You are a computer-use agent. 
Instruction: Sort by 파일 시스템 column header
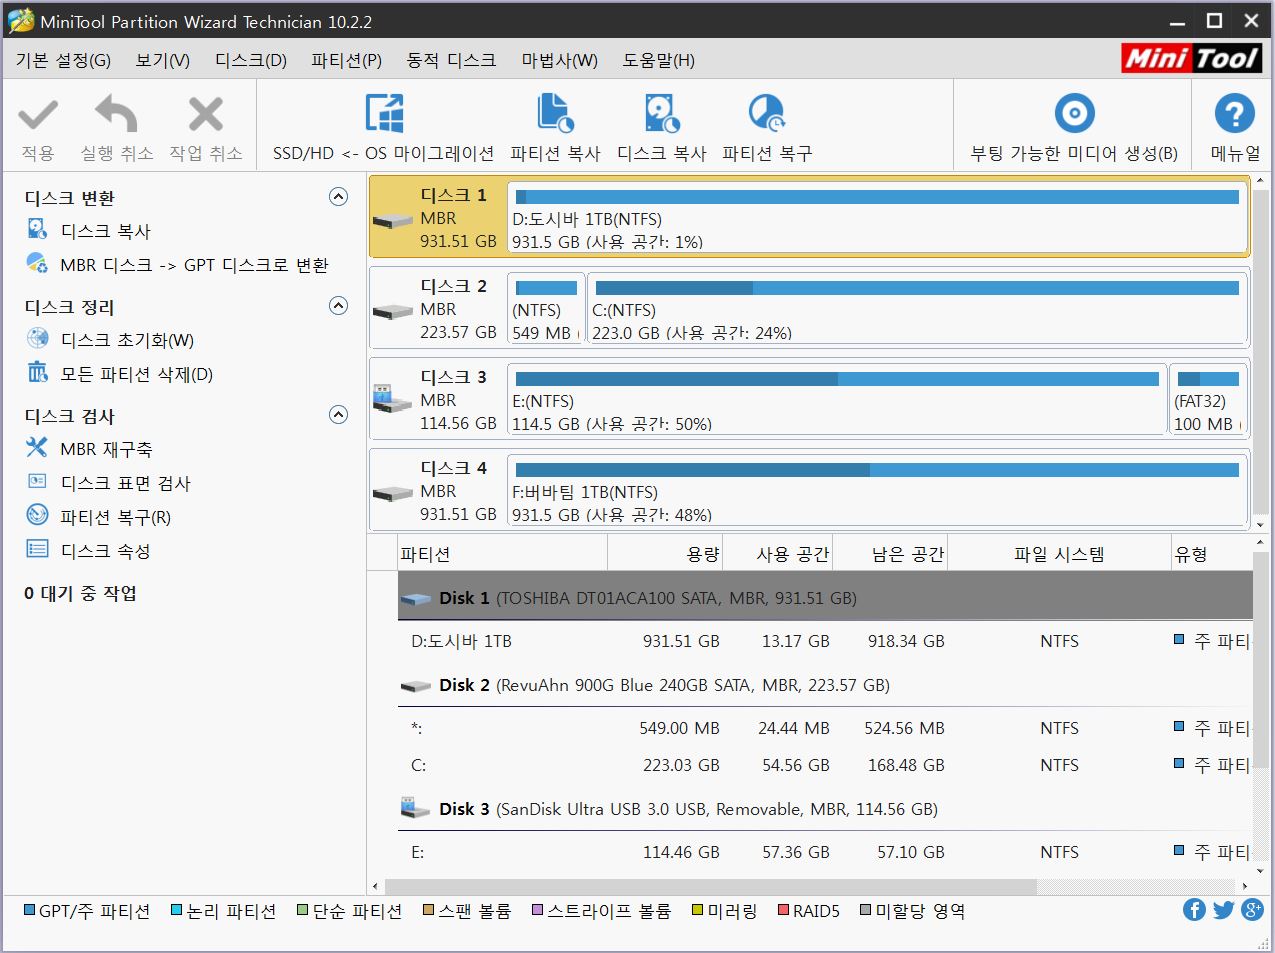pyautogui.click(x=1059, y=553)
